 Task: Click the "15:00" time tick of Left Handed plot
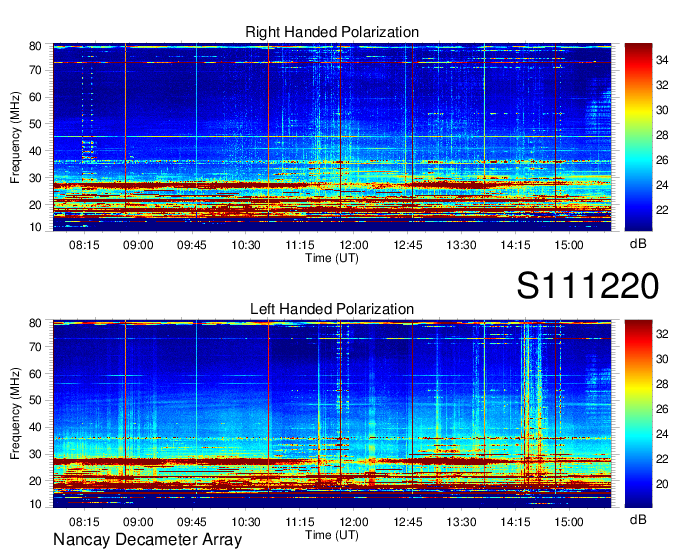point(569,522)
